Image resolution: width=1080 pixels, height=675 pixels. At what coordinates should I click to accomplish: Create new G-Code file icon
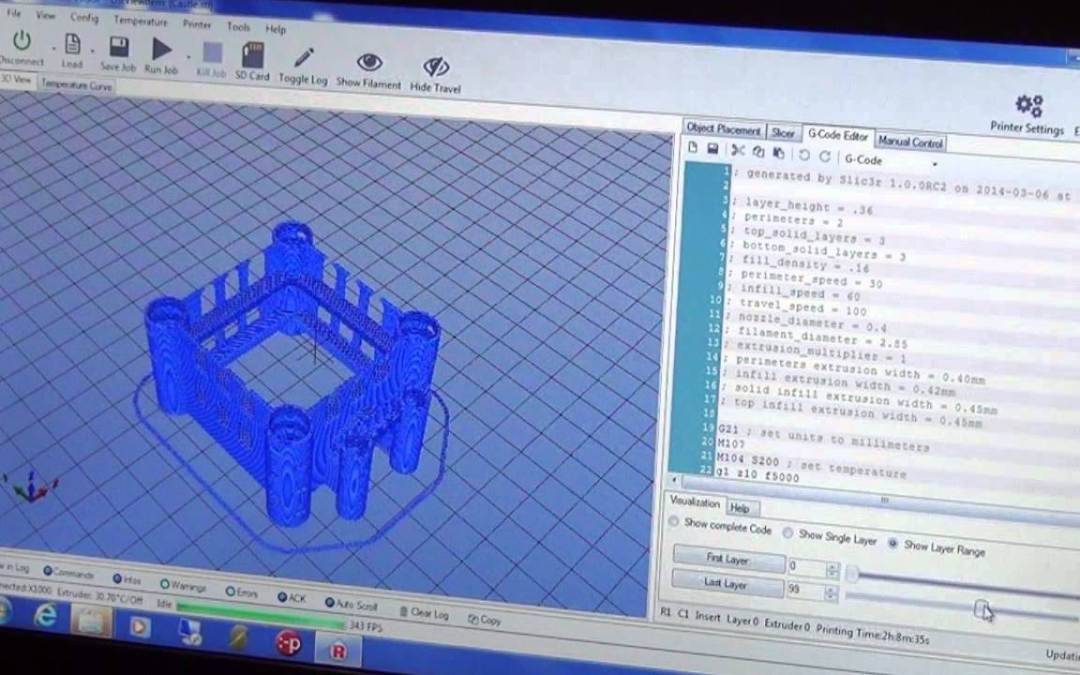tap(693, 147)
